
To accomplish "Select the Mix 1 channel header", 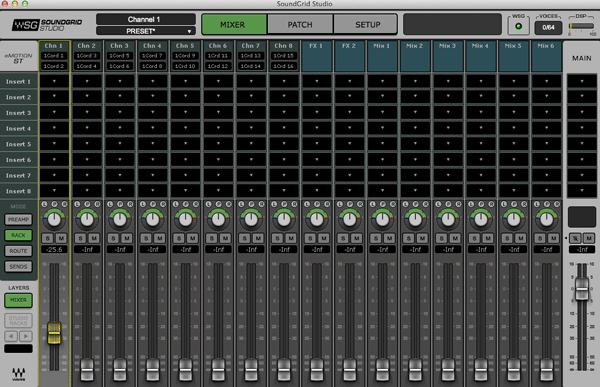I will tap(382, 56).
